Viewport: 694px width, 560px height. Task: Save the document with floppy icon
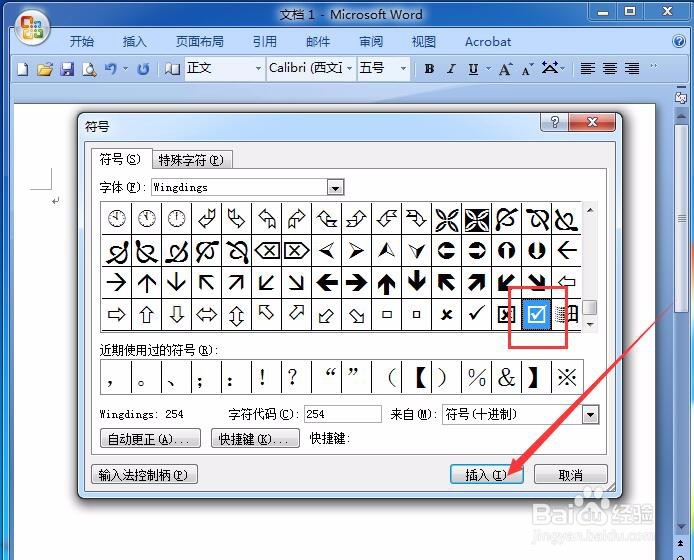67,69
